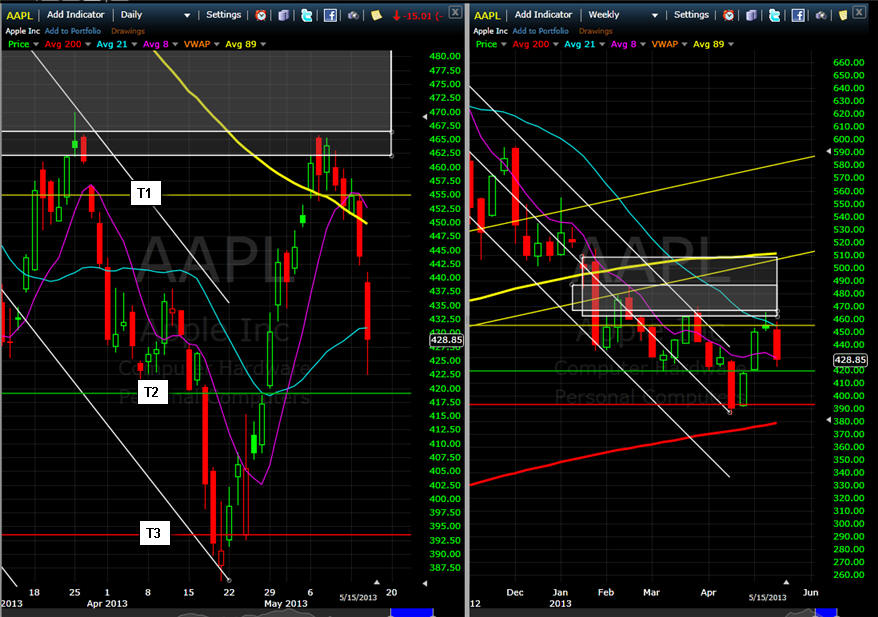Close the Weekly chart panel
This screenshot has width=878, height=617.
859,12
